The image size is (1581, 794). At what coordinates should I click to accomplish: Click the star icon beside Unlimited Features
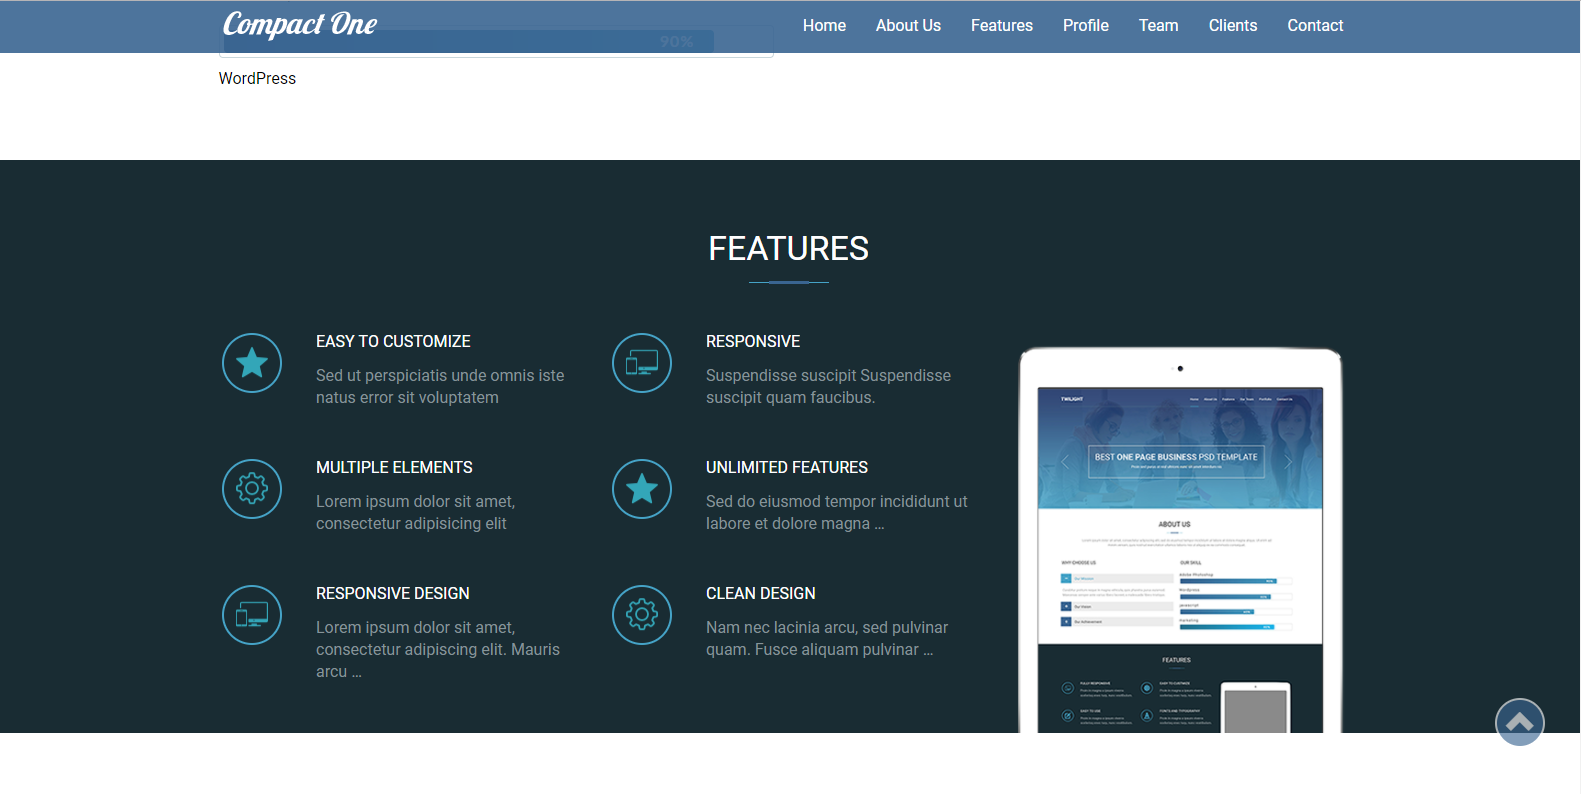coord(642,489)
